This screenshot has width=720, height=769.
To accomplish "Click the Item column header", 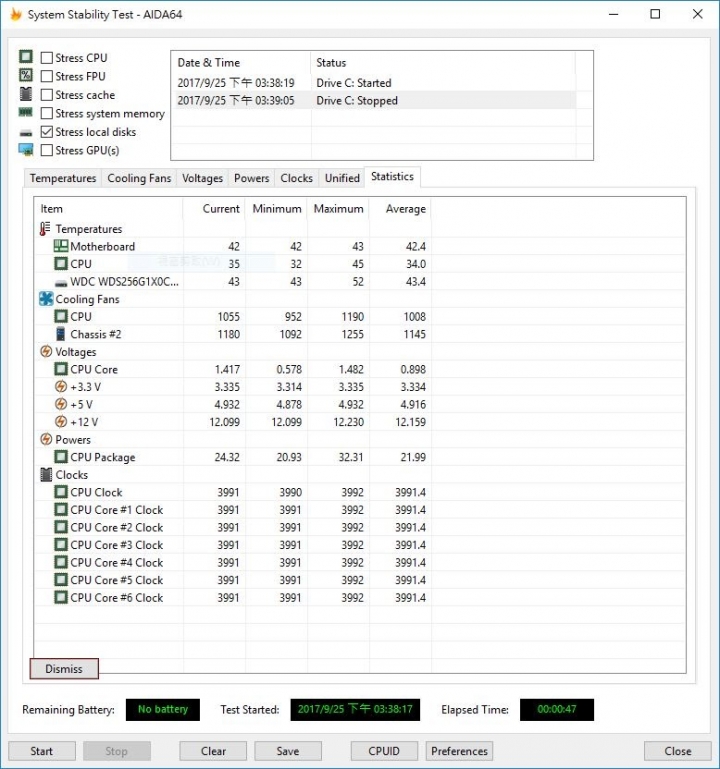I will click(x=109, y=208).
